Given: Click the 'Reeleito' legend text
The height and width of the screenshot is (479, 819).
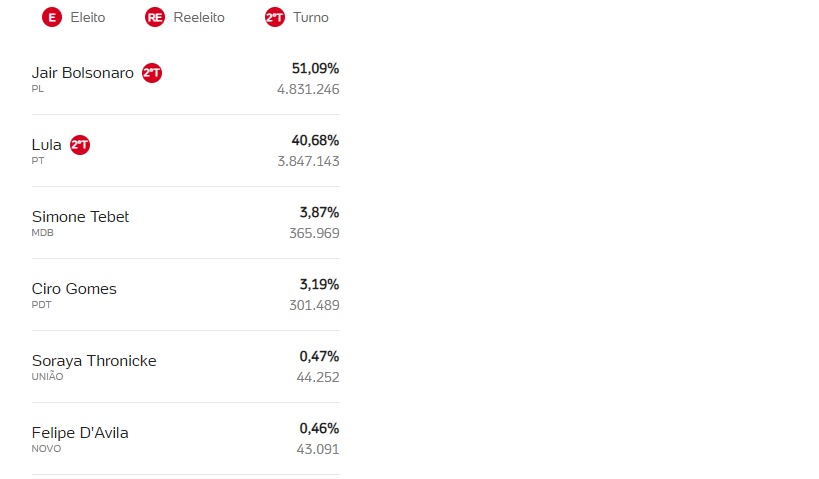Looking at the screenshot, I should tap(200, 17).
